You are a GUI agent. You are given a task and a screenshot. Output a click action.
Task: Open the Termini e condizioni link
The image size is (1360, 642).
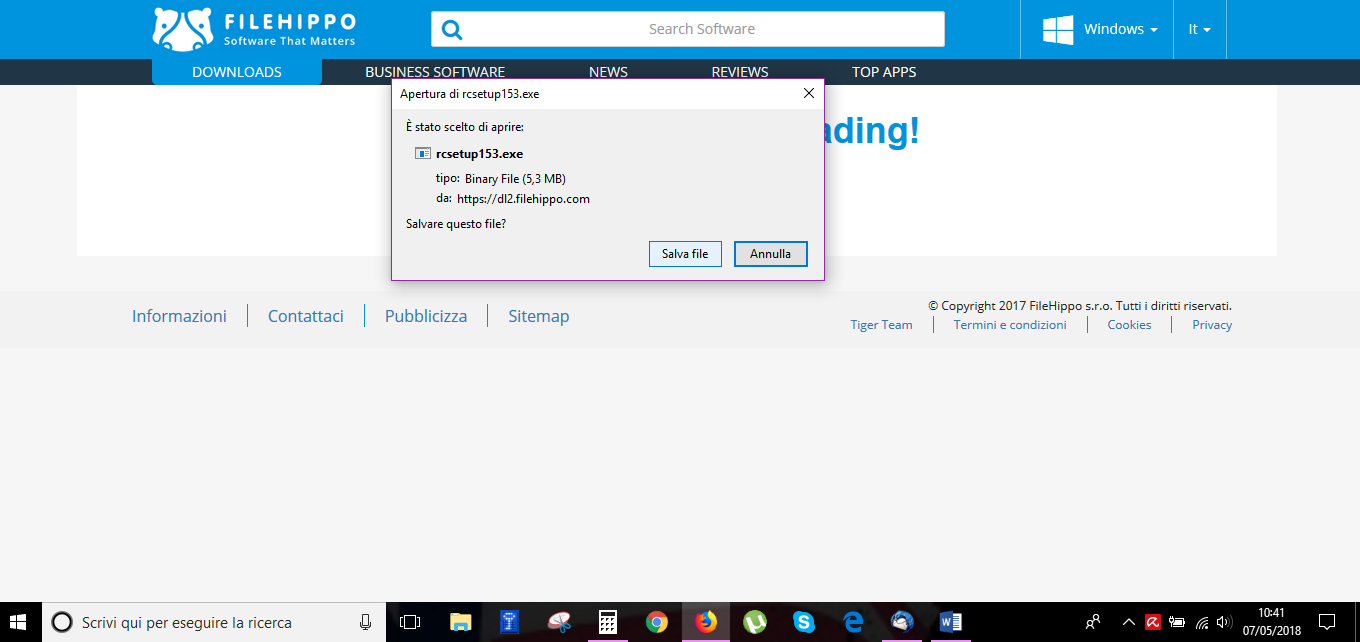pyautogui.click(x=1010, y=325)
